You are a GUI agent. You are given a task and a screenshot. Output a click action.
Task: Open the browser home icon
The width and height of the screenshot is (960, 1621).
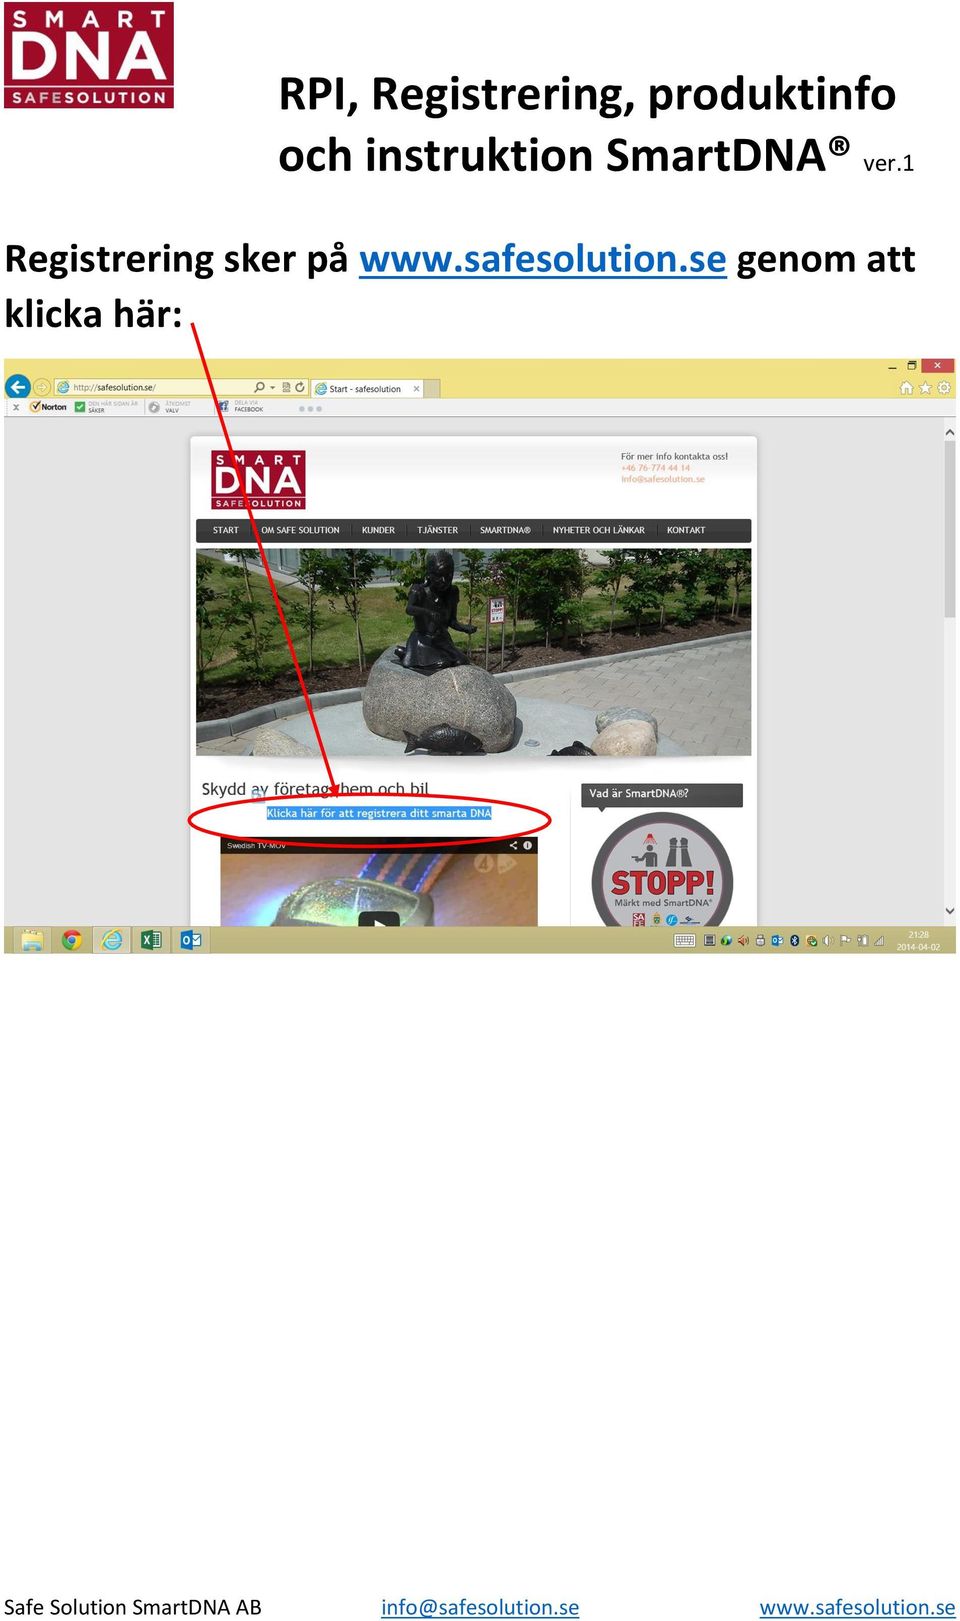point(906,388)
